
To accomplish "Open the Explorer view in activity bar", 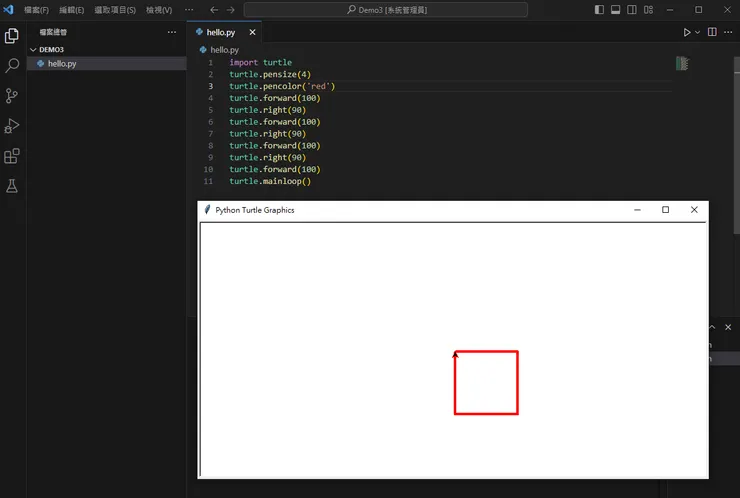I will pyautogui.click(x=12, y=36).
